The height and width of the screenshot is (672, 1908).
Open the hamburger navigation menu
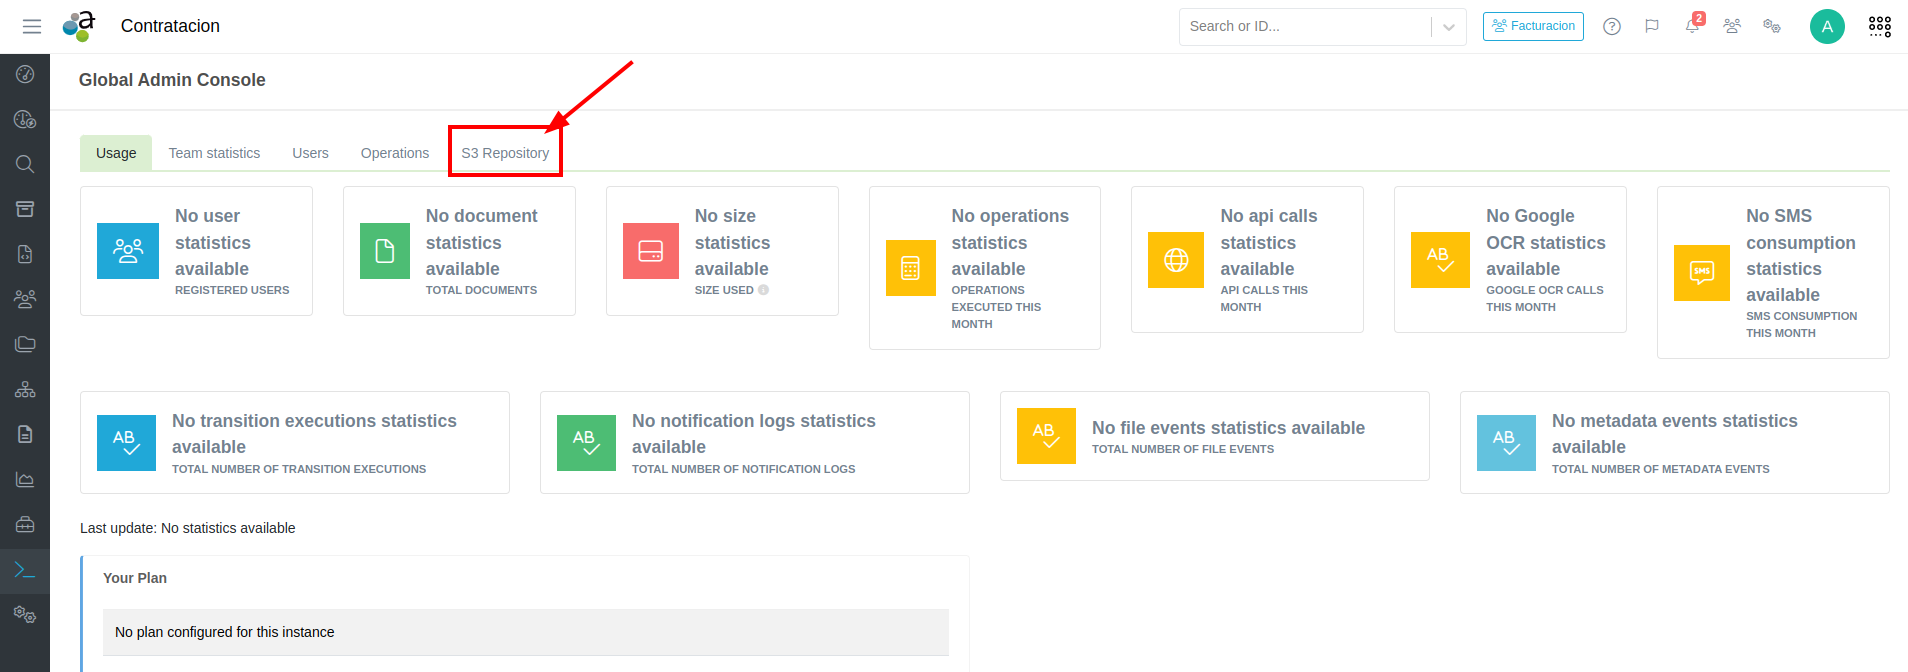[x=32, y=26]
